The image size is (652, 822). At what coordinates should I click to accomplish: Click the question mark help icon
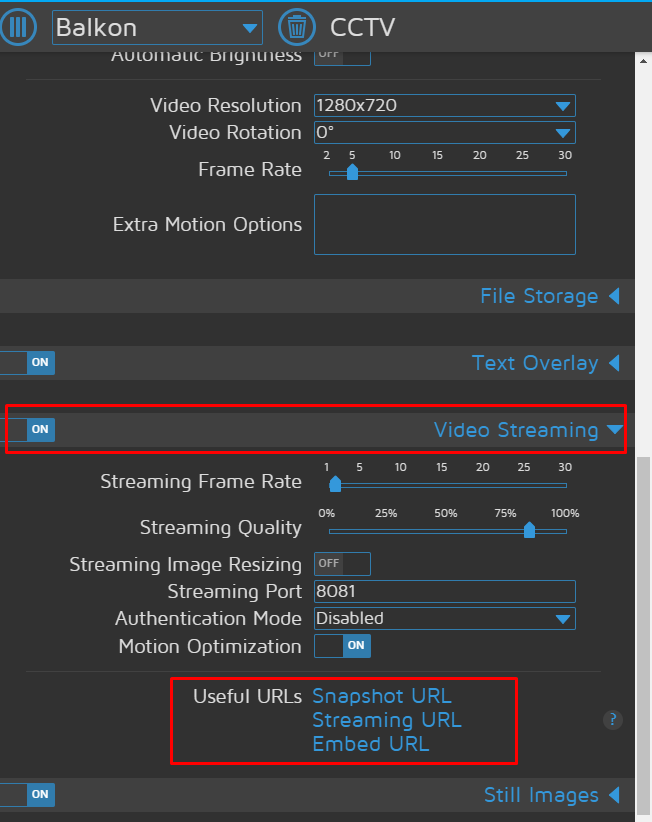coord(614,720)
